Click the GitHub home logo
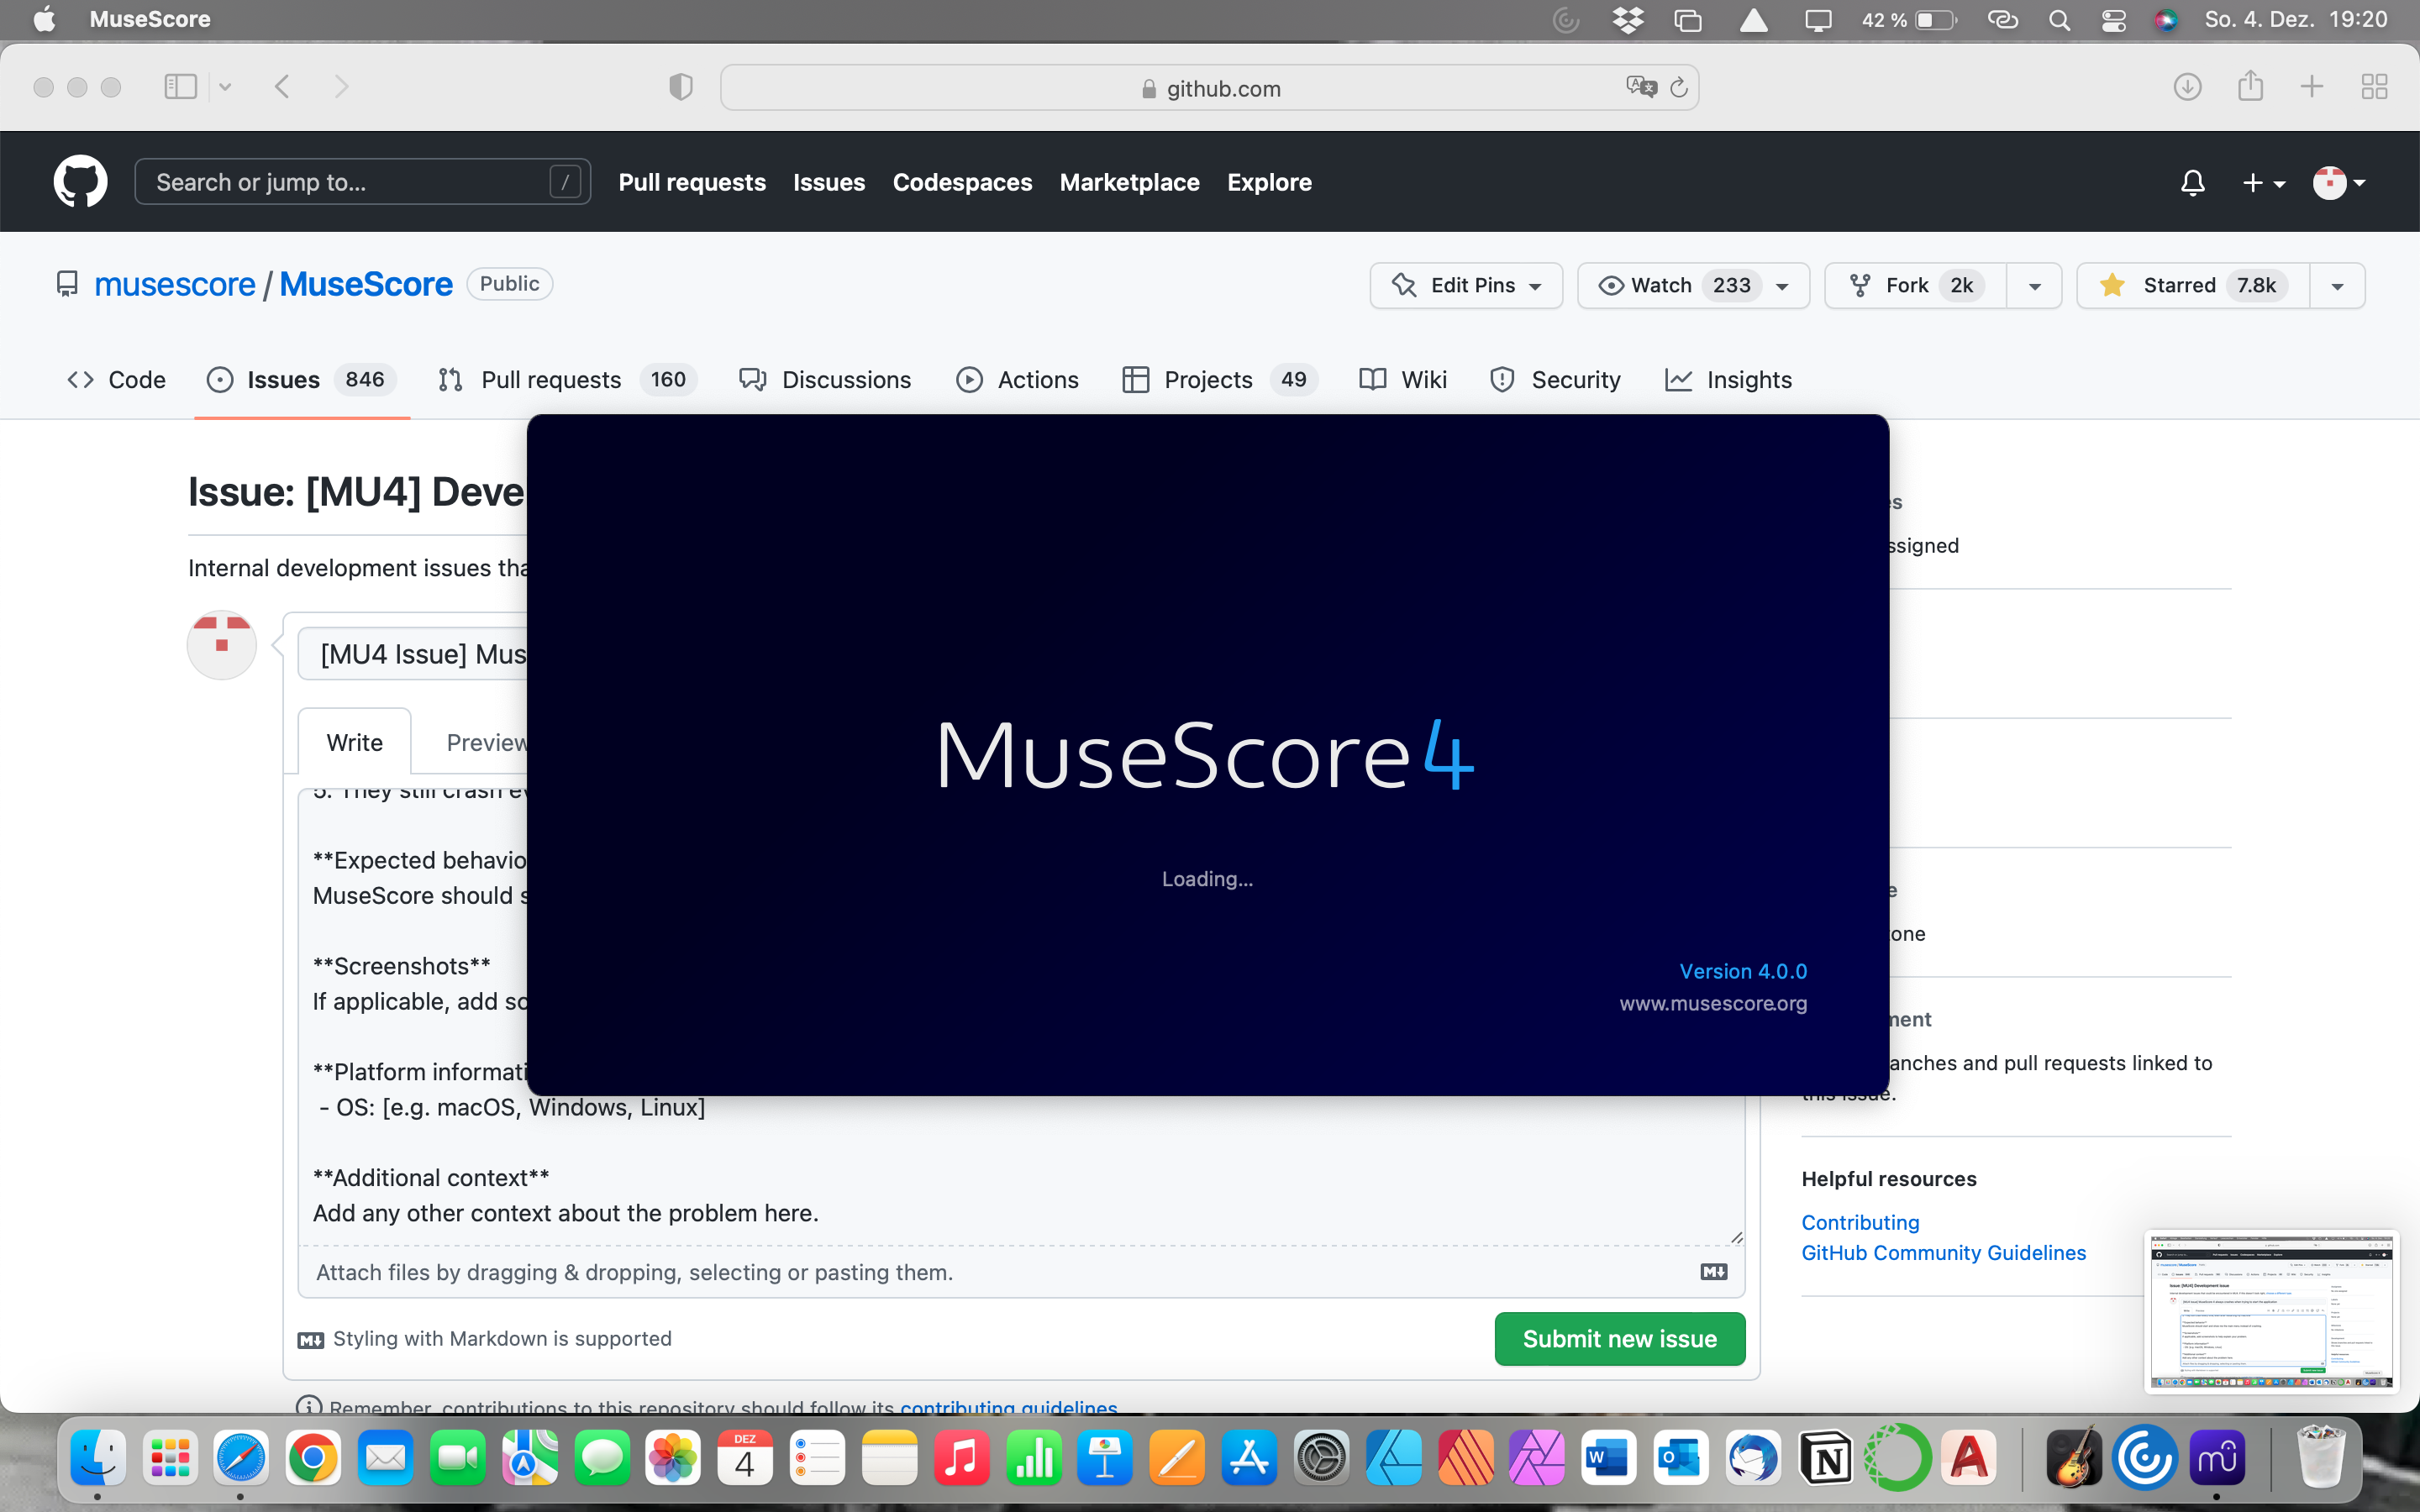Screen dimensions: 2420x1512 coord(80,181)
